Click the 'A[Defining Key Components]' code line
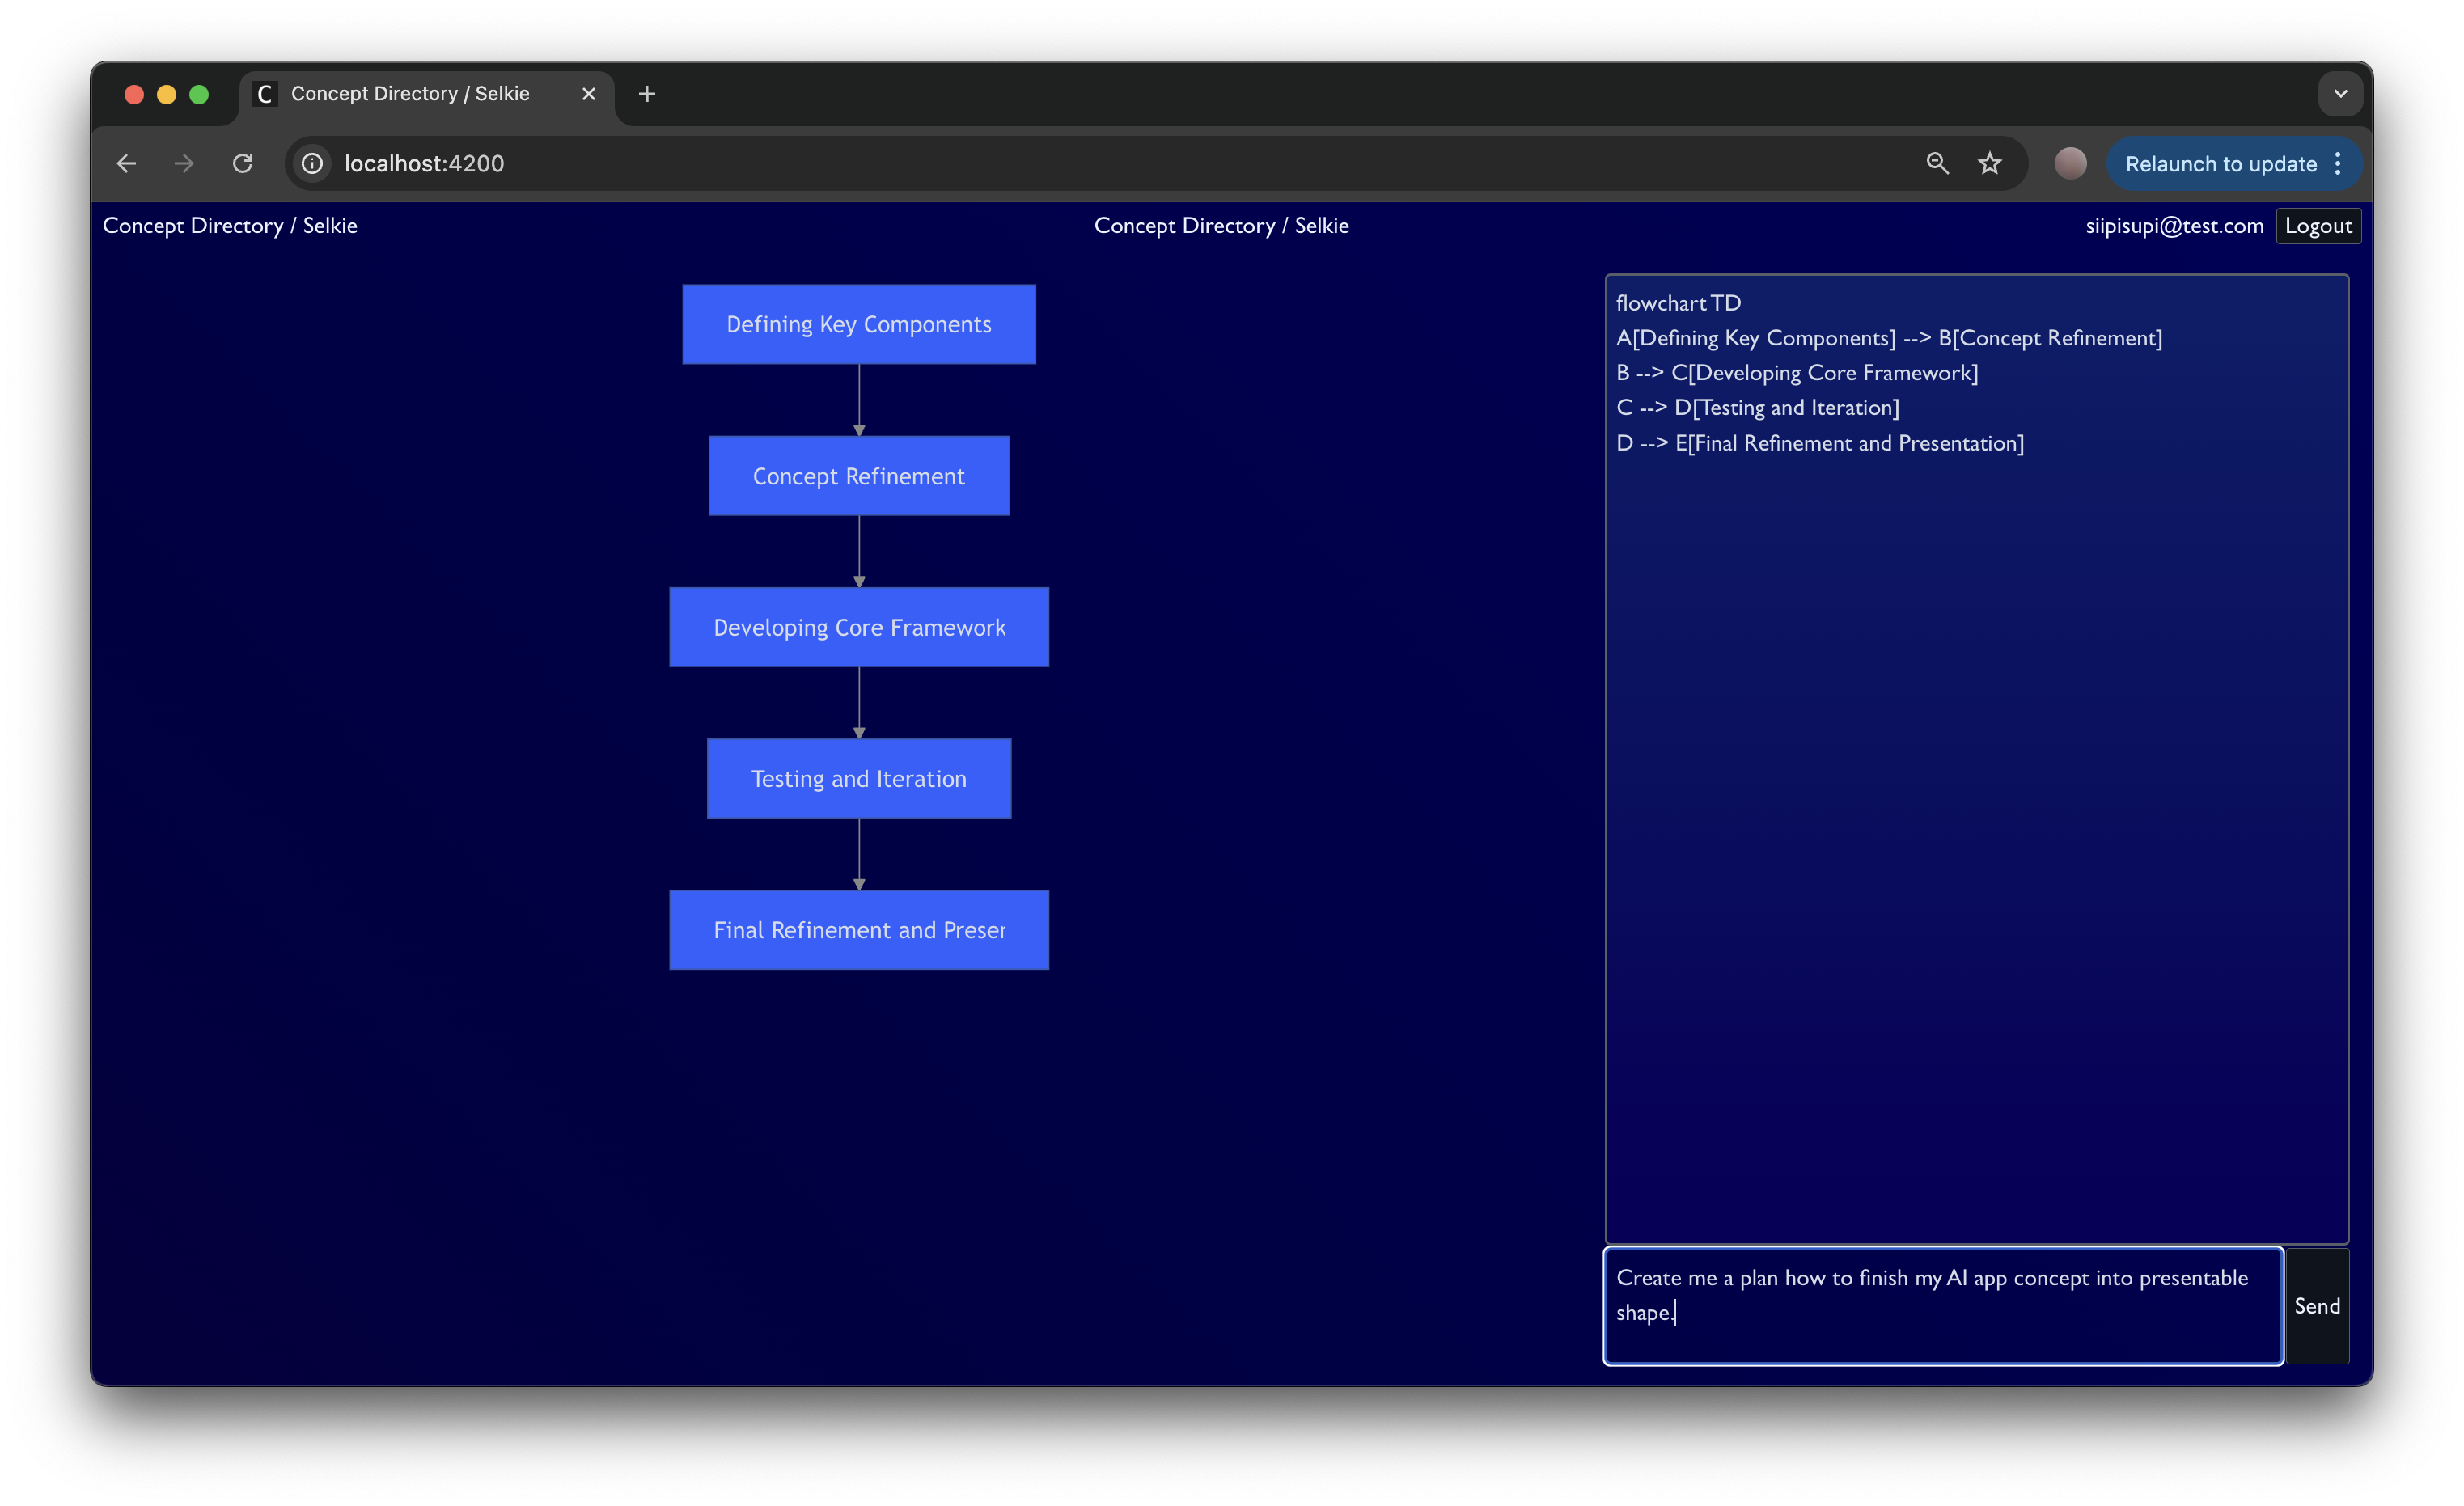The image size is (2464, 1506). tap(1889, 338)
